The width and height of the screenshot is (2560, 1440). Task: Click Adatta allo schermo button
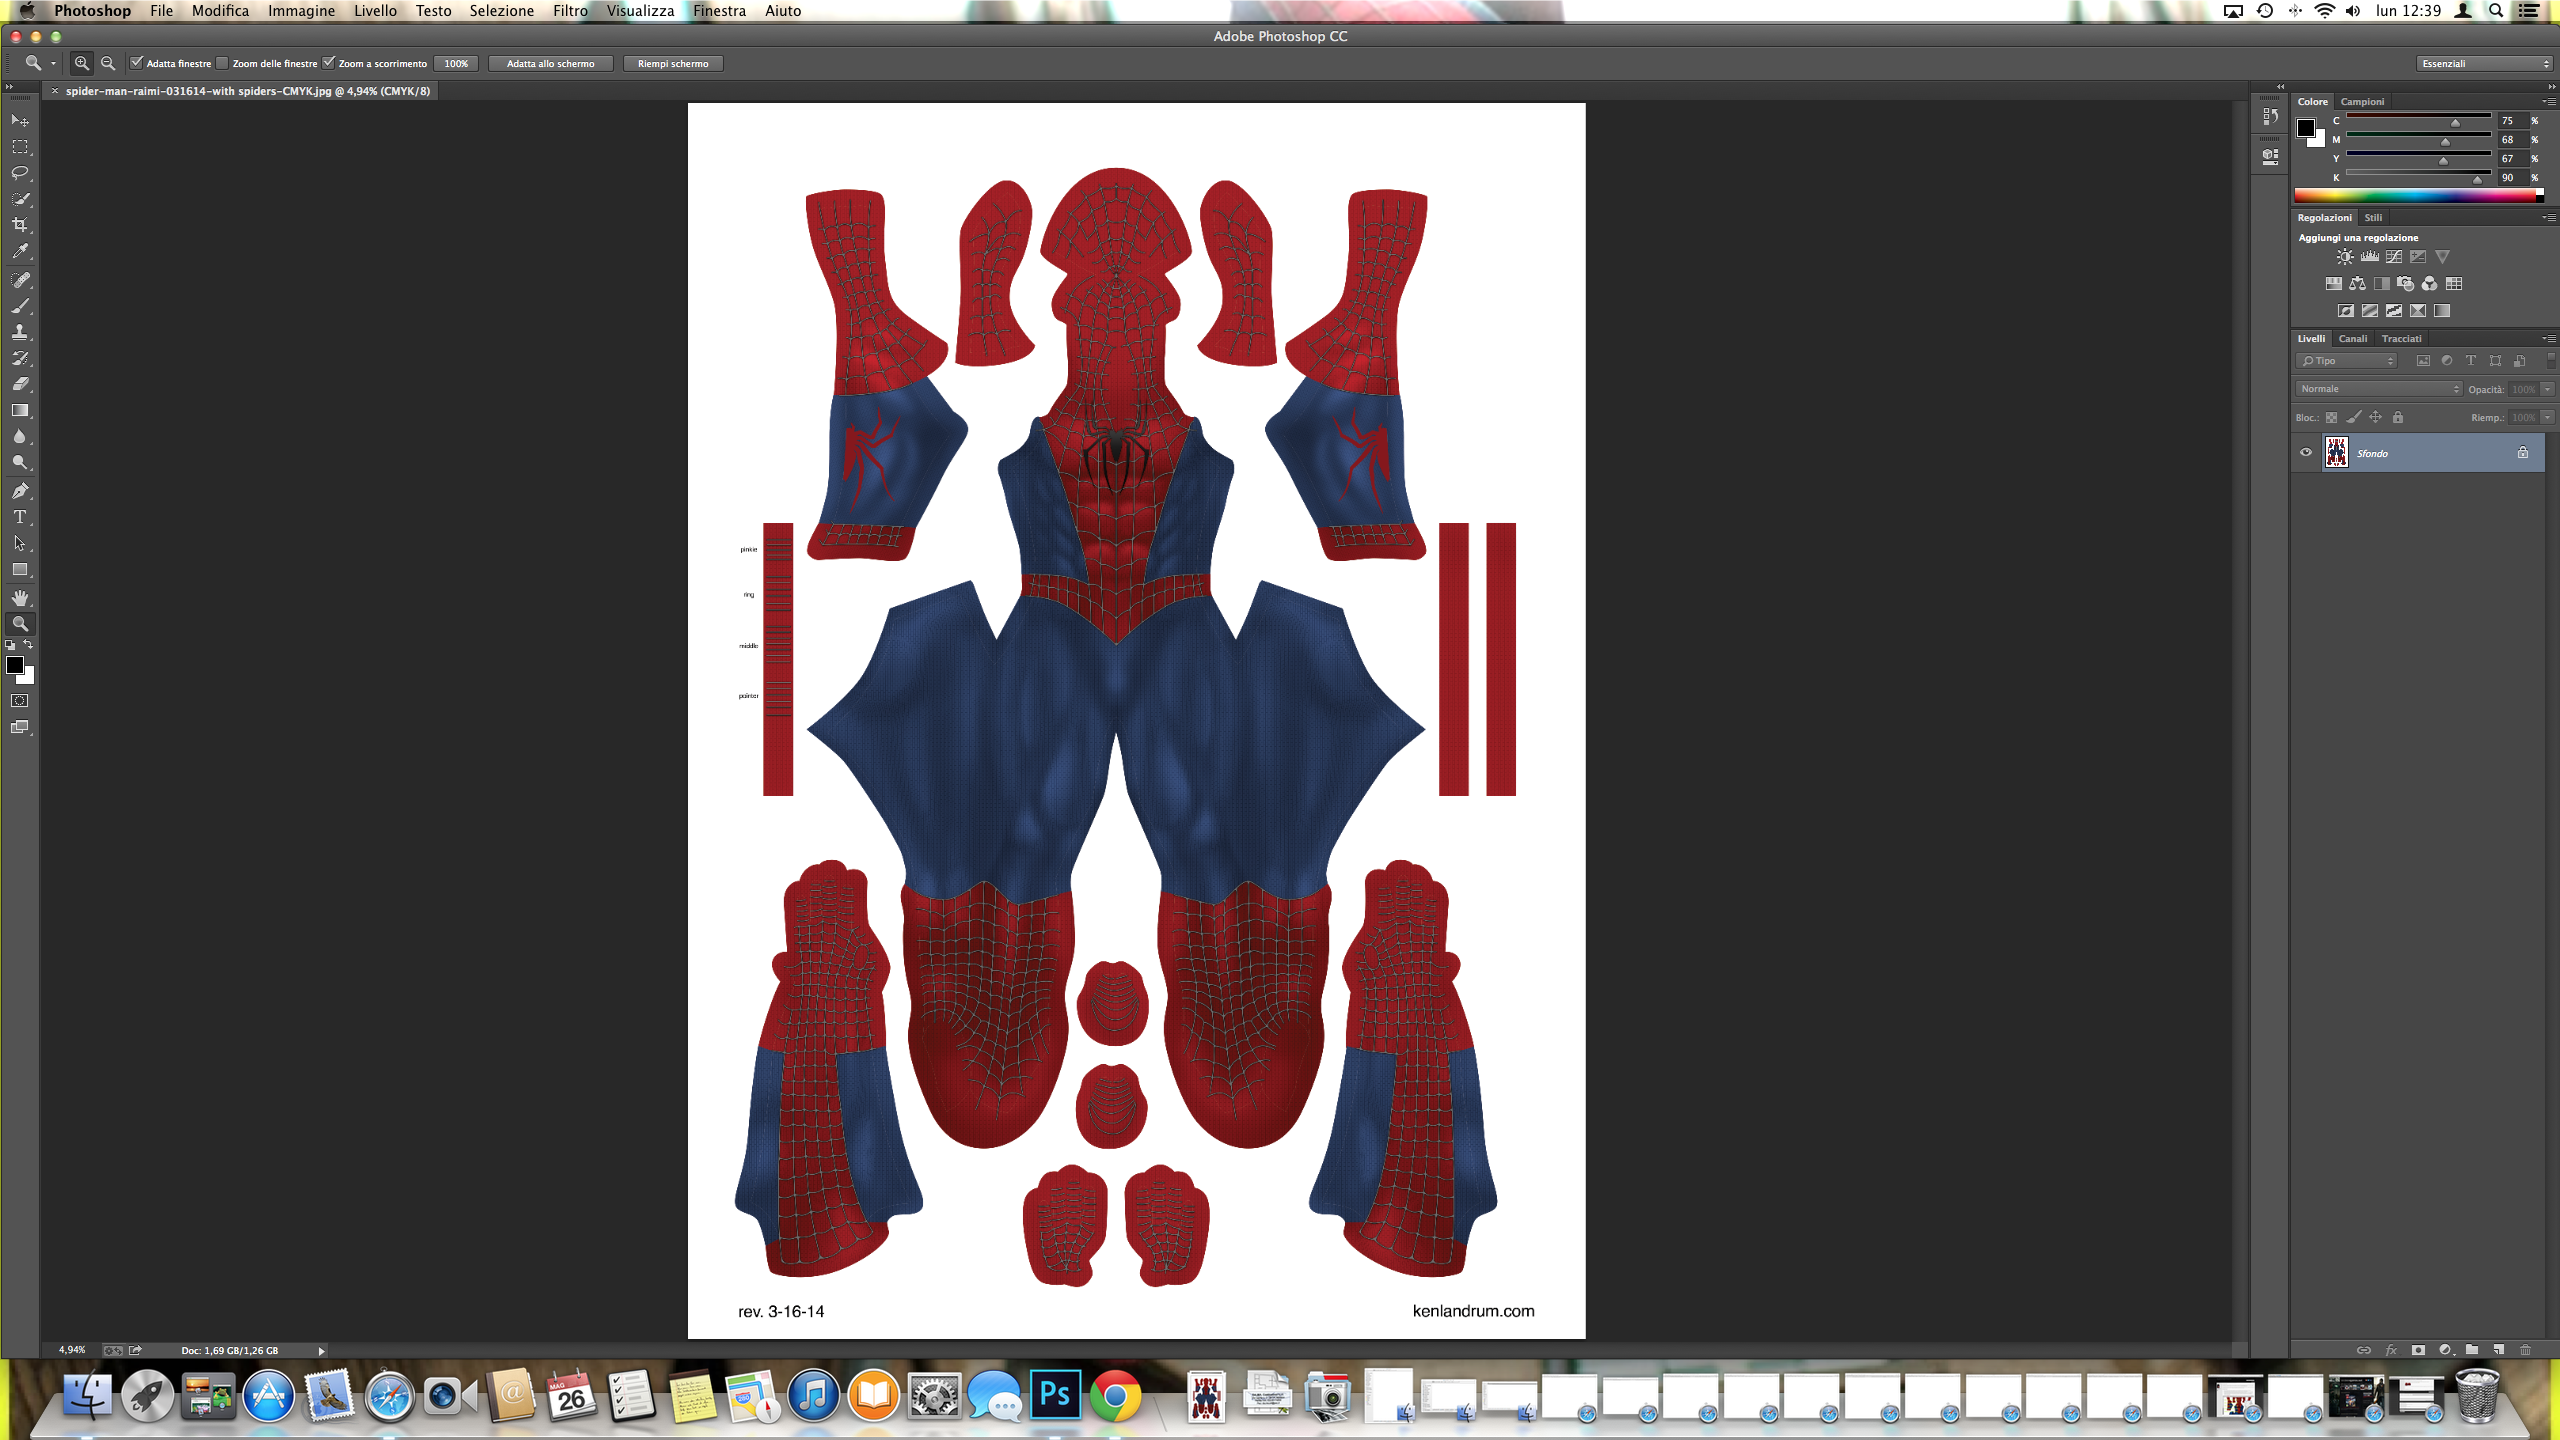point(550,64)
